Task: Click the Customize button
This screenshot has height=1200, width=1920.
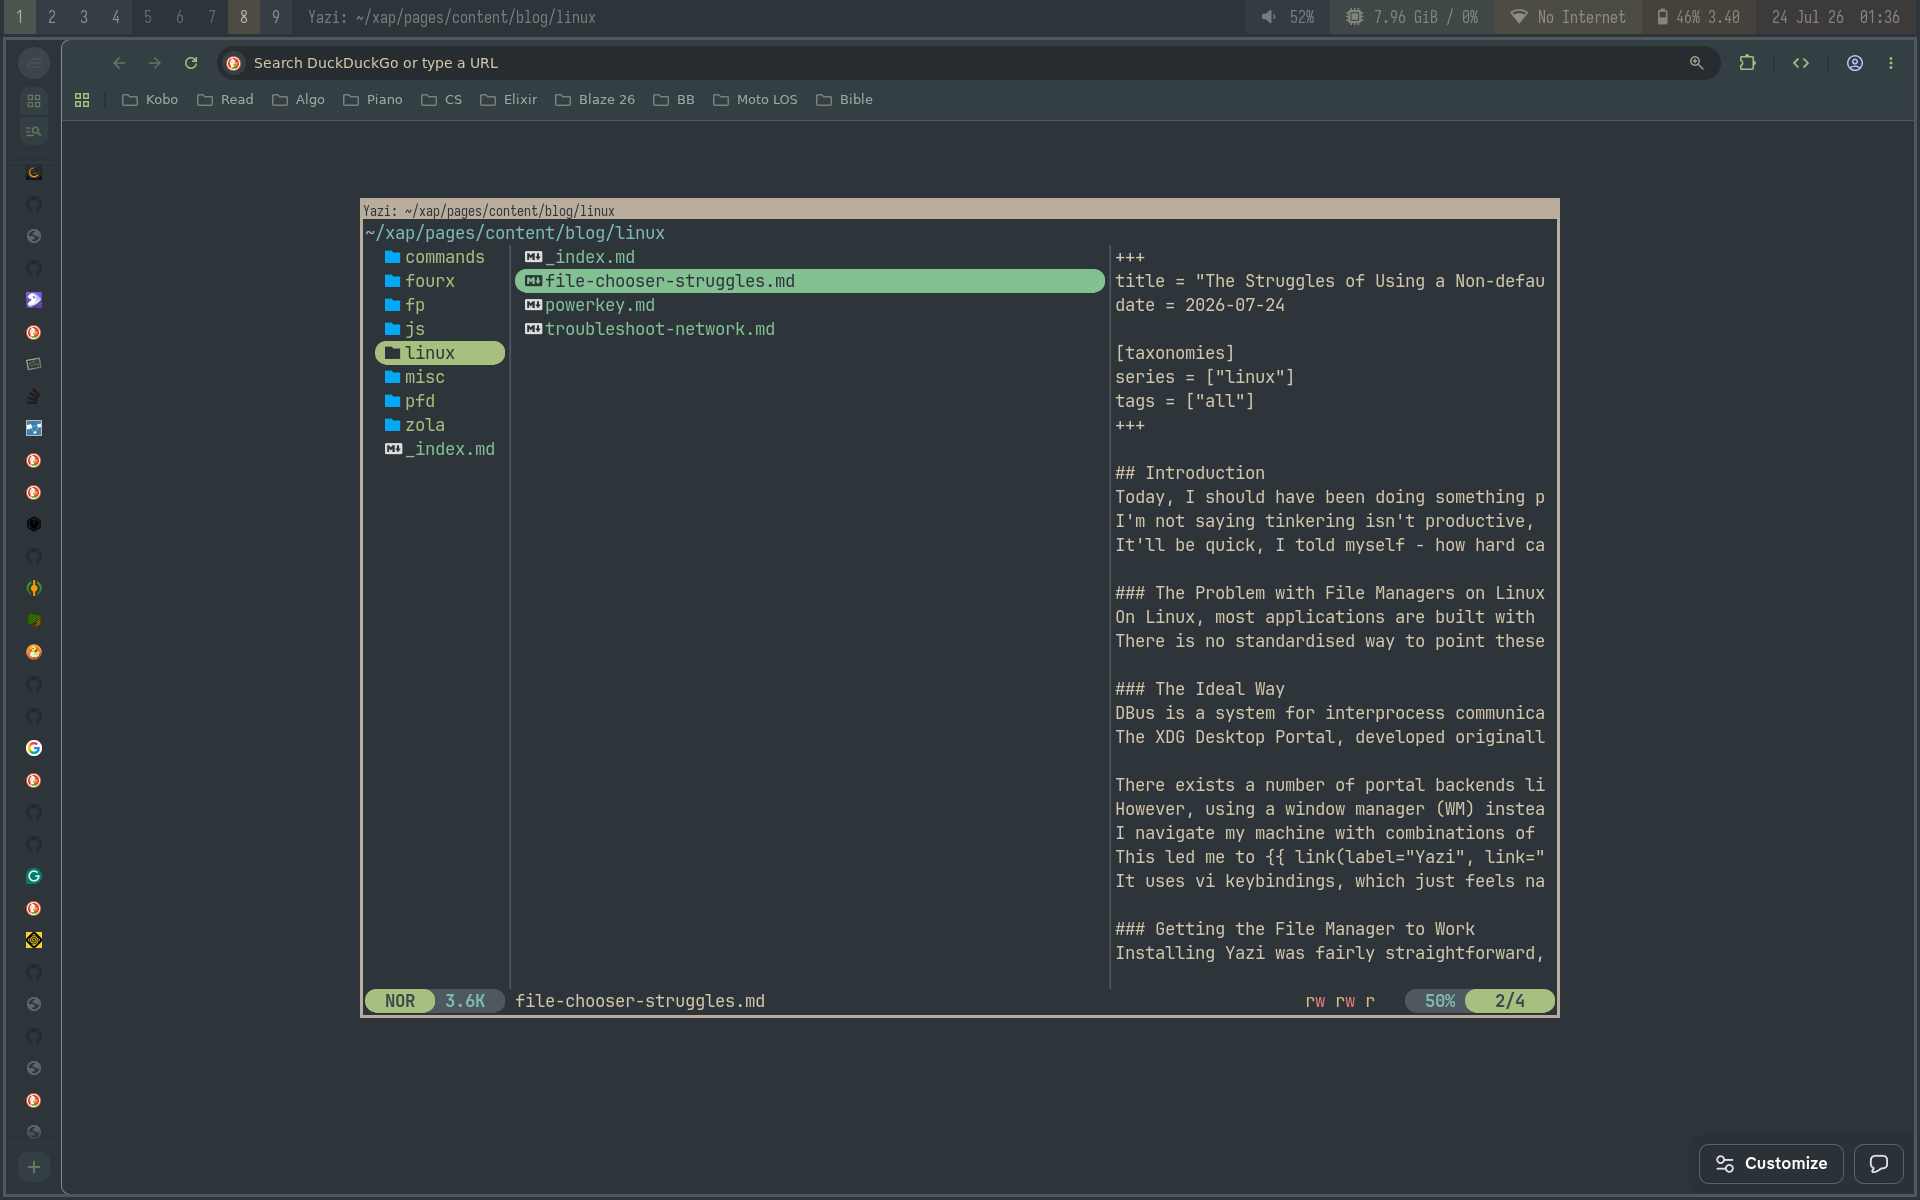Action: (1771, 1164)
